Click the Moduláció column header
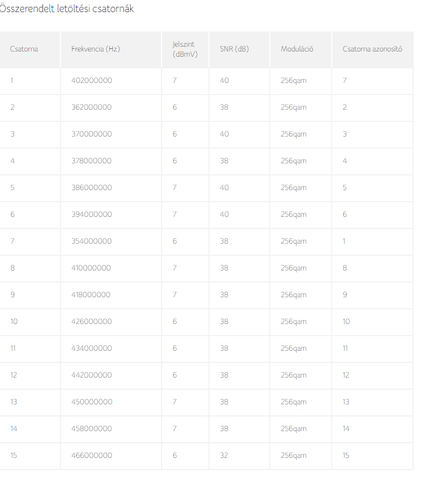Screen dimensions: 422x480 pyautogui.click(x=297, y=49)
